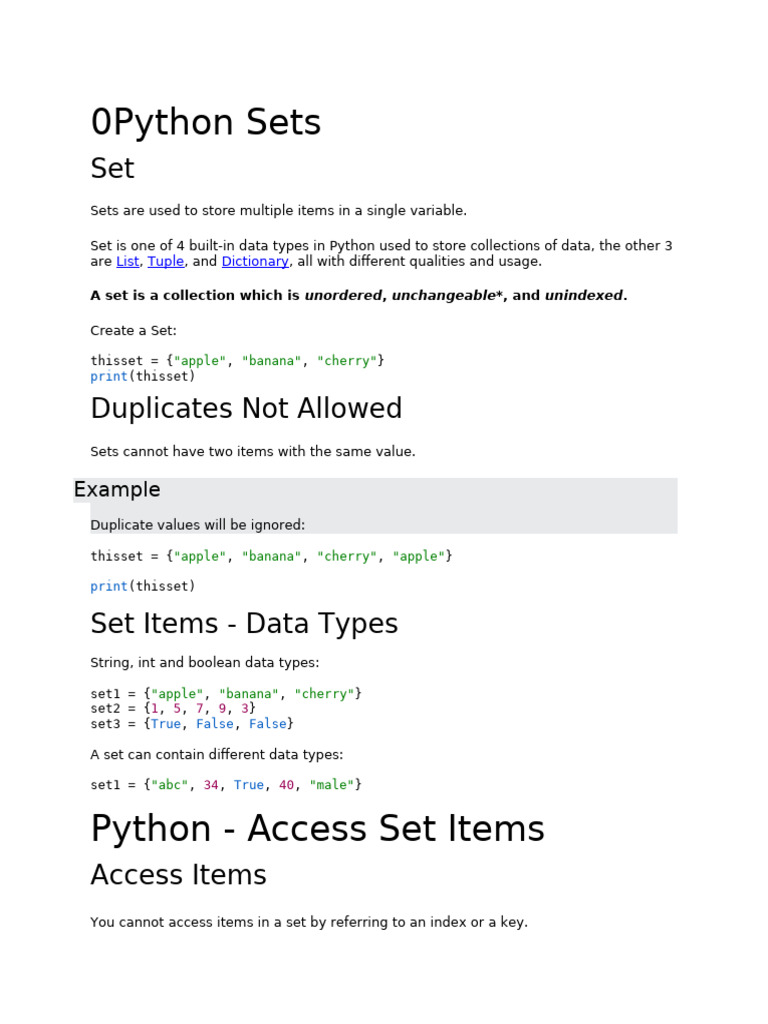Screen dimensions: 768x1024
Task: Click the 'Access Items' heading
Action: point(178,875)
